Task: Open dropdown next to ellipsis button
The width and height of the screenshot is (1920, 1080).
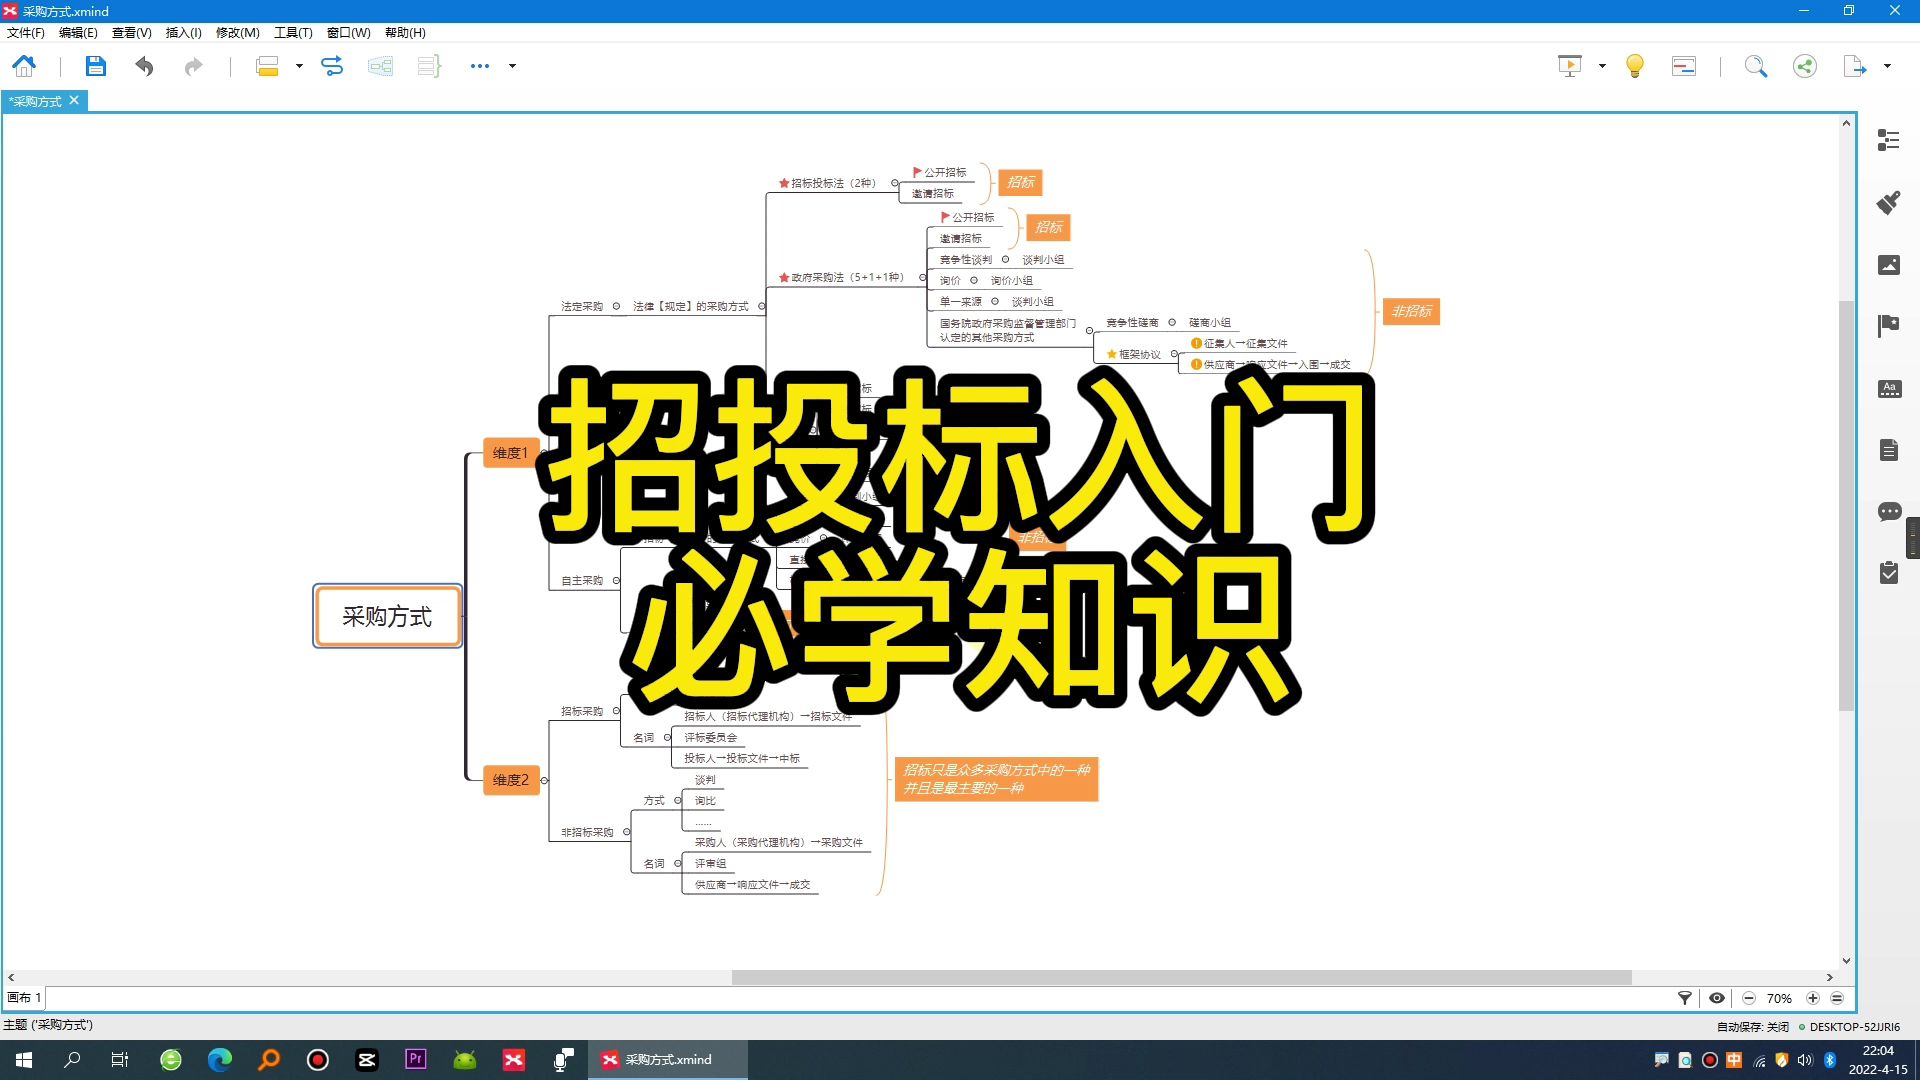Action: coord(513,66)
